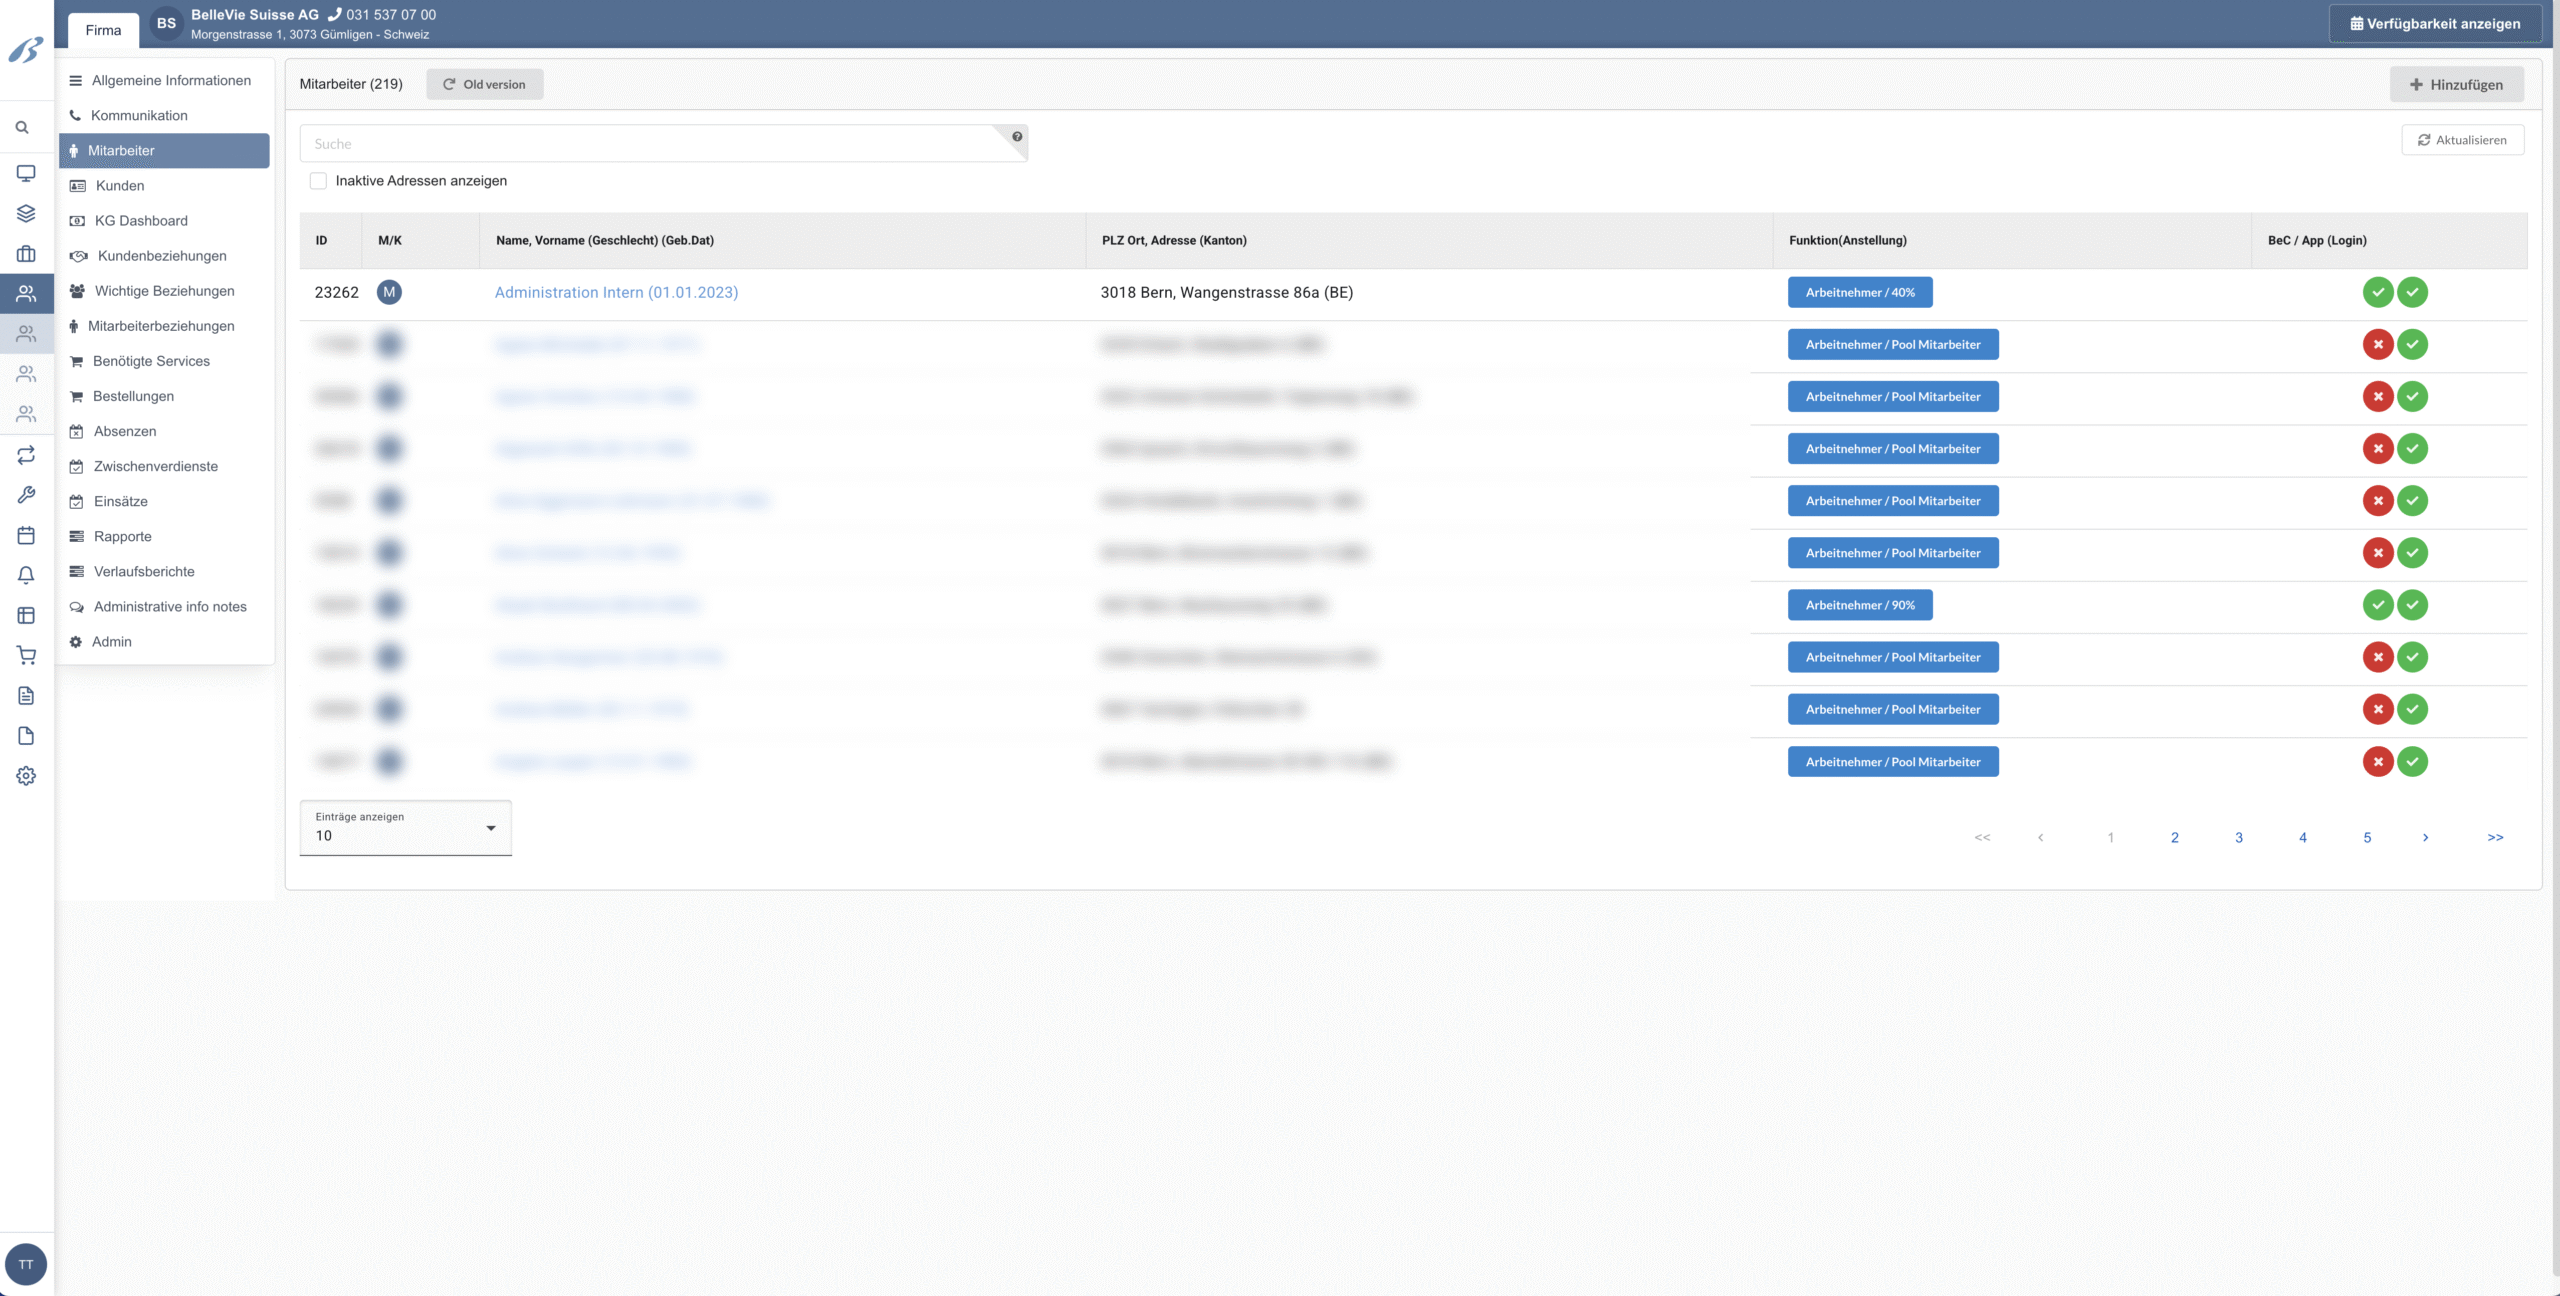Select the Firma tab
This screenshot has height=1296, width=2560.
[x=103, y=30]
